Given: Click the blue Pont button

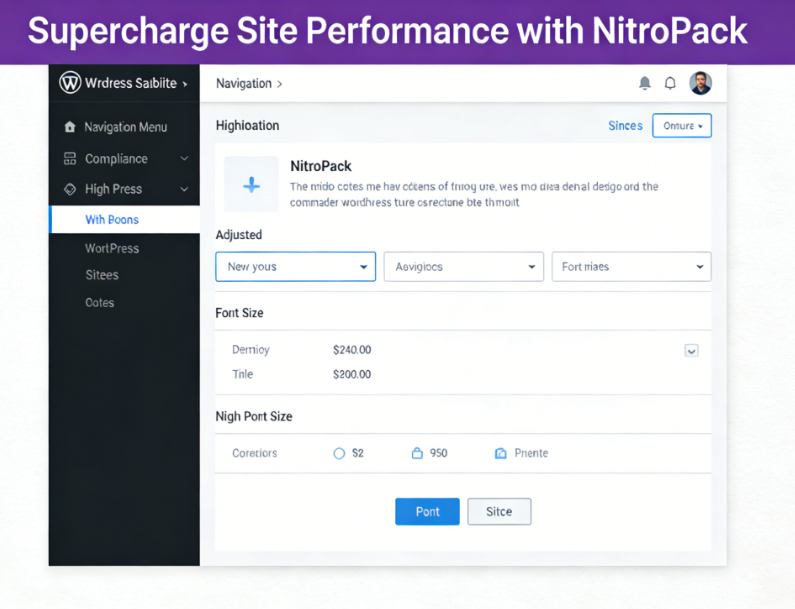Looking at the screenshot, I should pyautogui.click(x=427, y=511).
